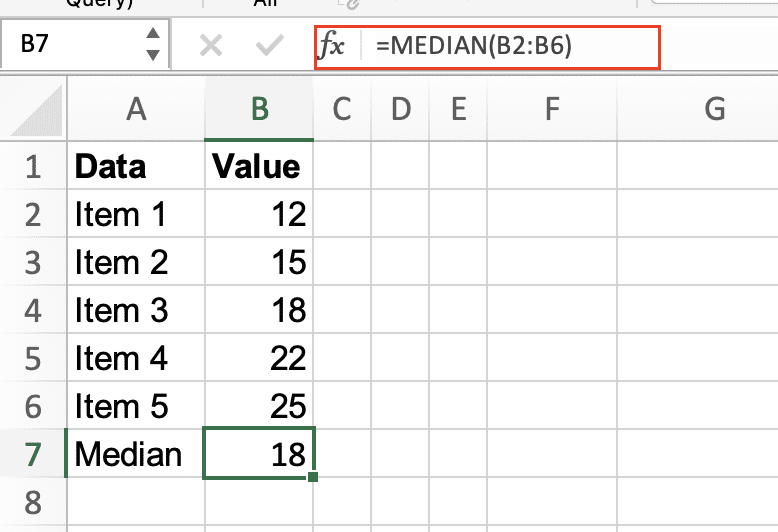The height and width of the screenshot is (532, 778).
Task: Select column F header
Action: [x=551, y=109]
